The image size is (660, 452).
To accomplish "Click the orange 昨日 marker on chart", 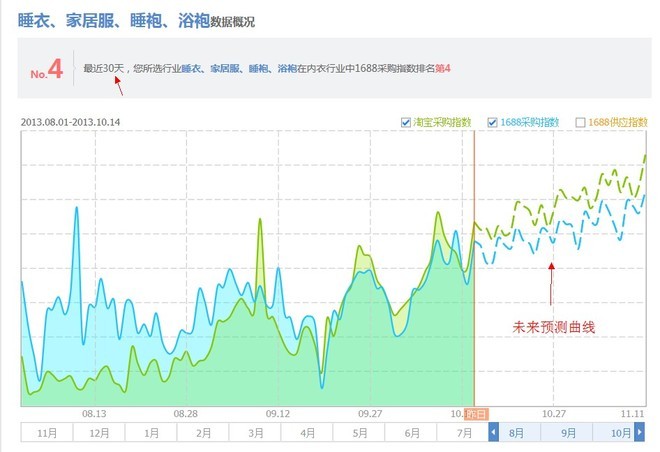I will click(475, 413).
